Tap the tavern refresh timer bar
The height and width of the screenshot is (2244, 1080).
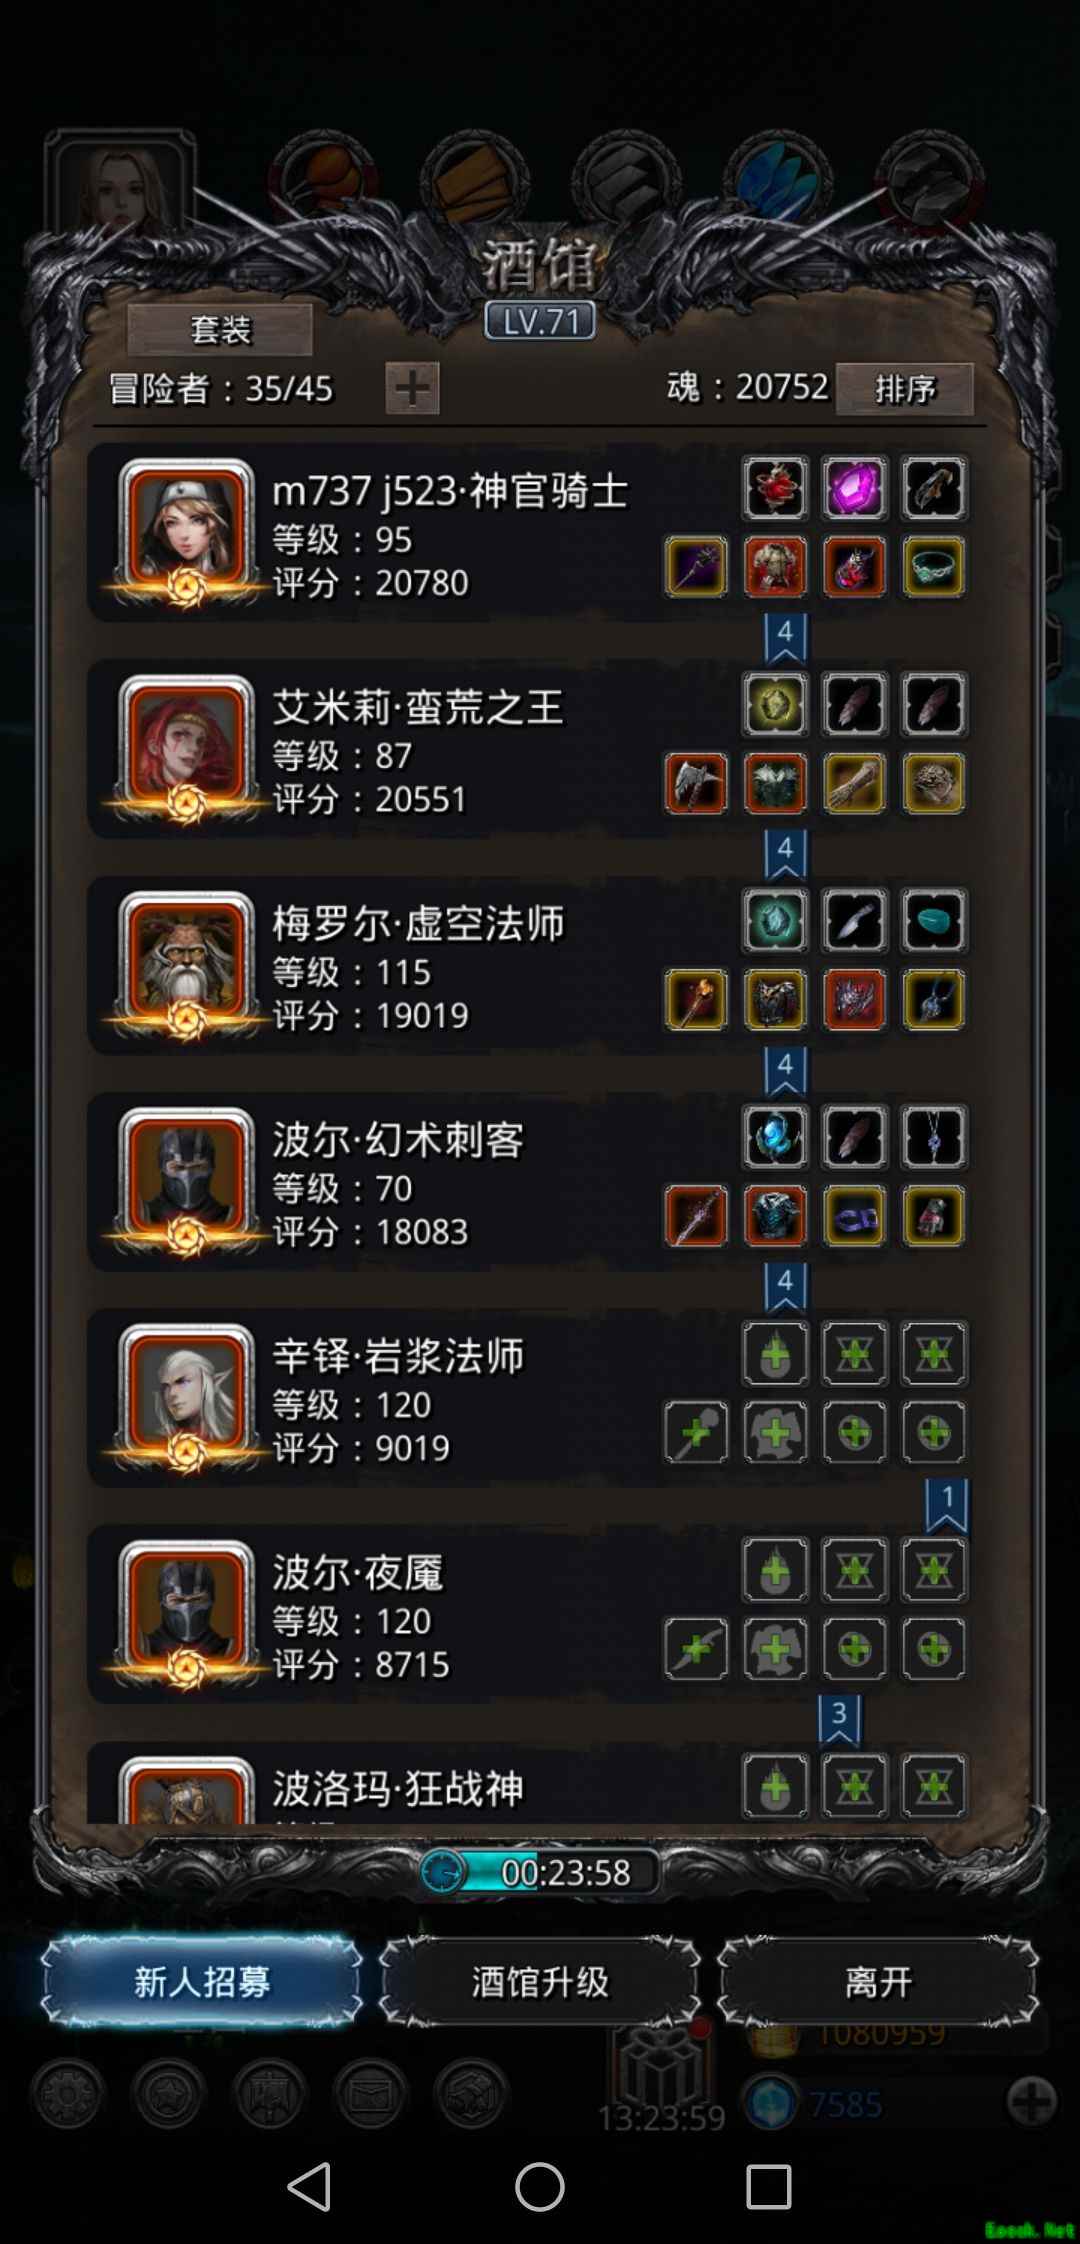(540, 1871)
